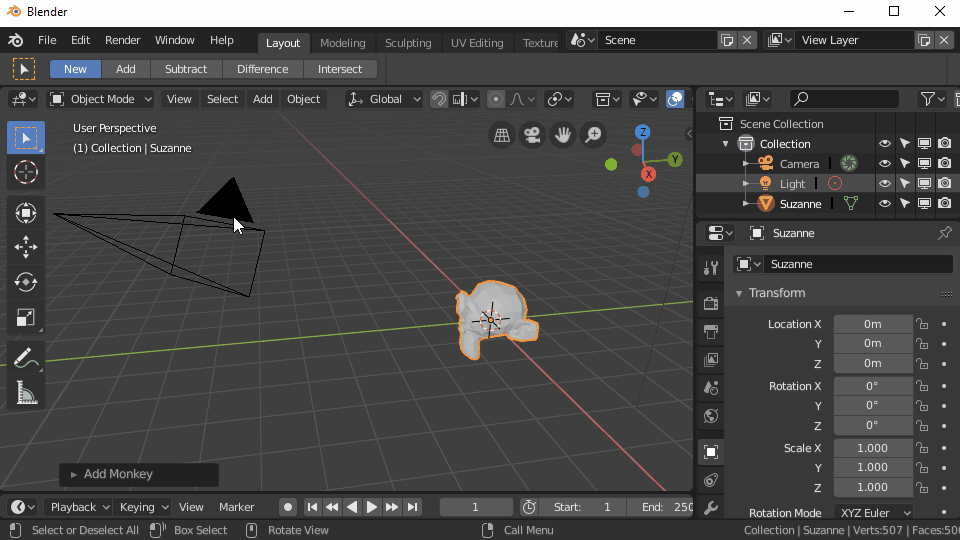
Task: Pick the Measure ruler tool
Action: point(25,393)
